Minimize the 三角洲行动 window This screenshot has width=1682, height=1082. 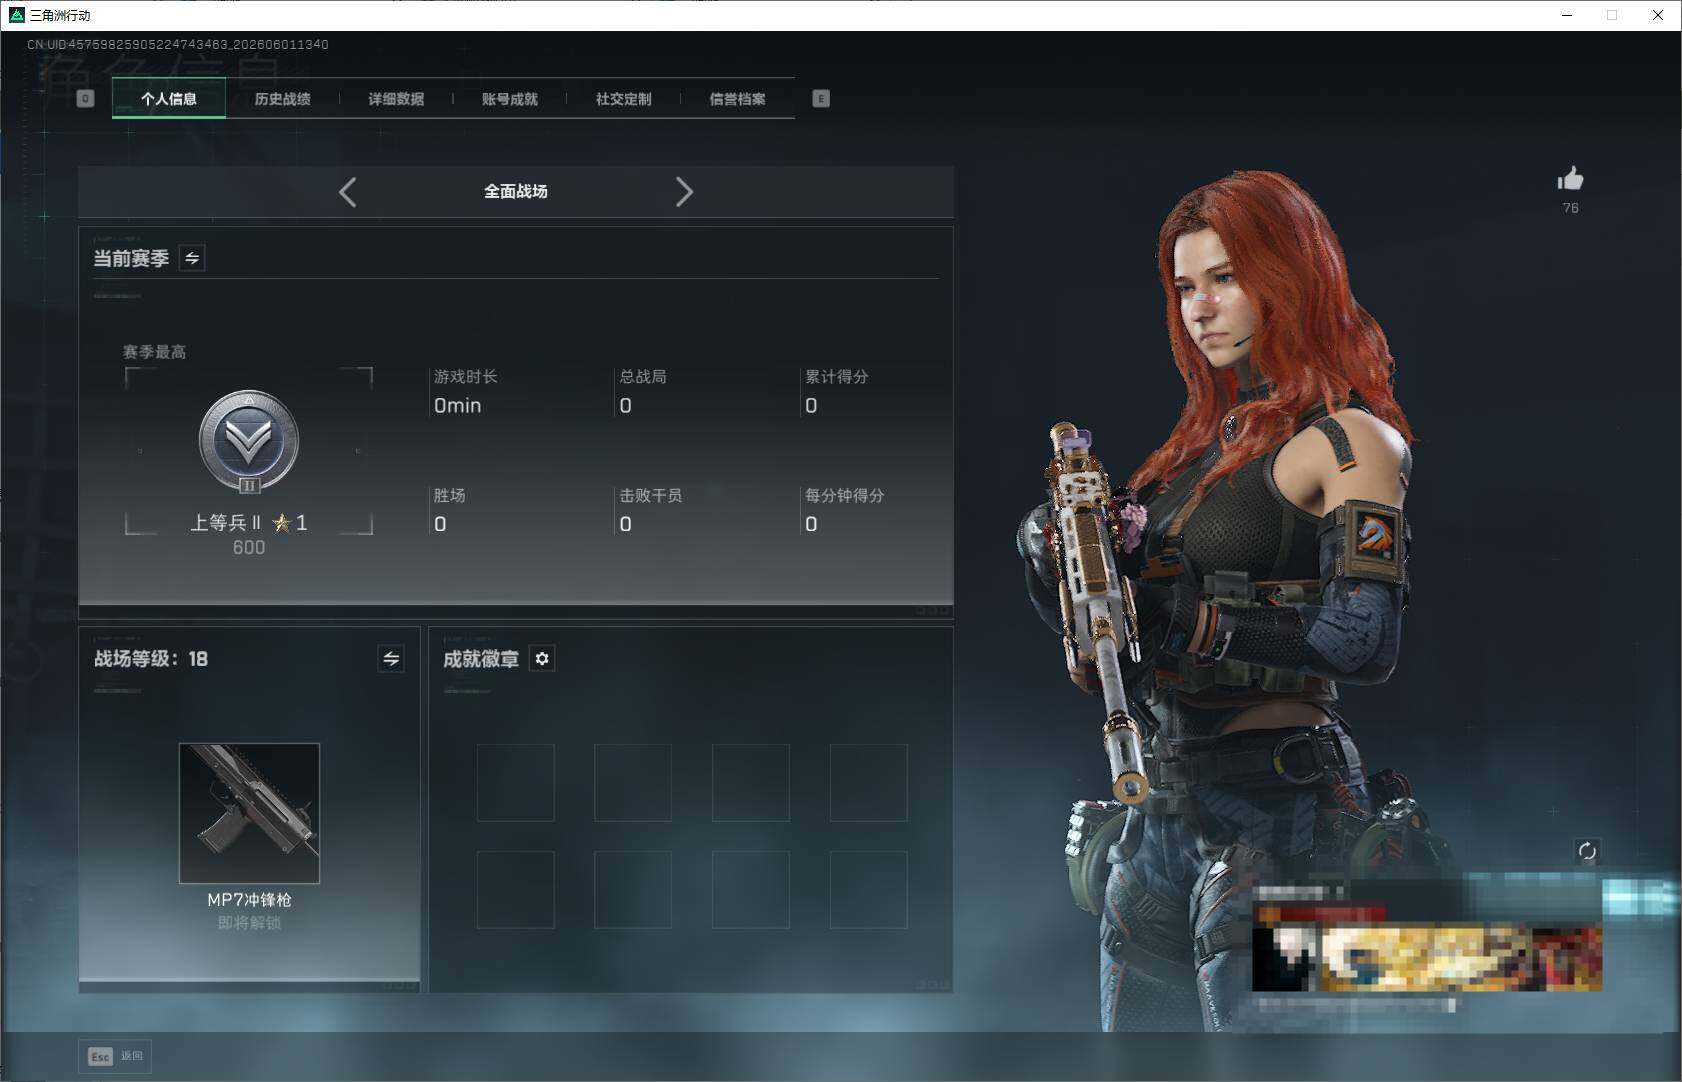pos(1567,15)
